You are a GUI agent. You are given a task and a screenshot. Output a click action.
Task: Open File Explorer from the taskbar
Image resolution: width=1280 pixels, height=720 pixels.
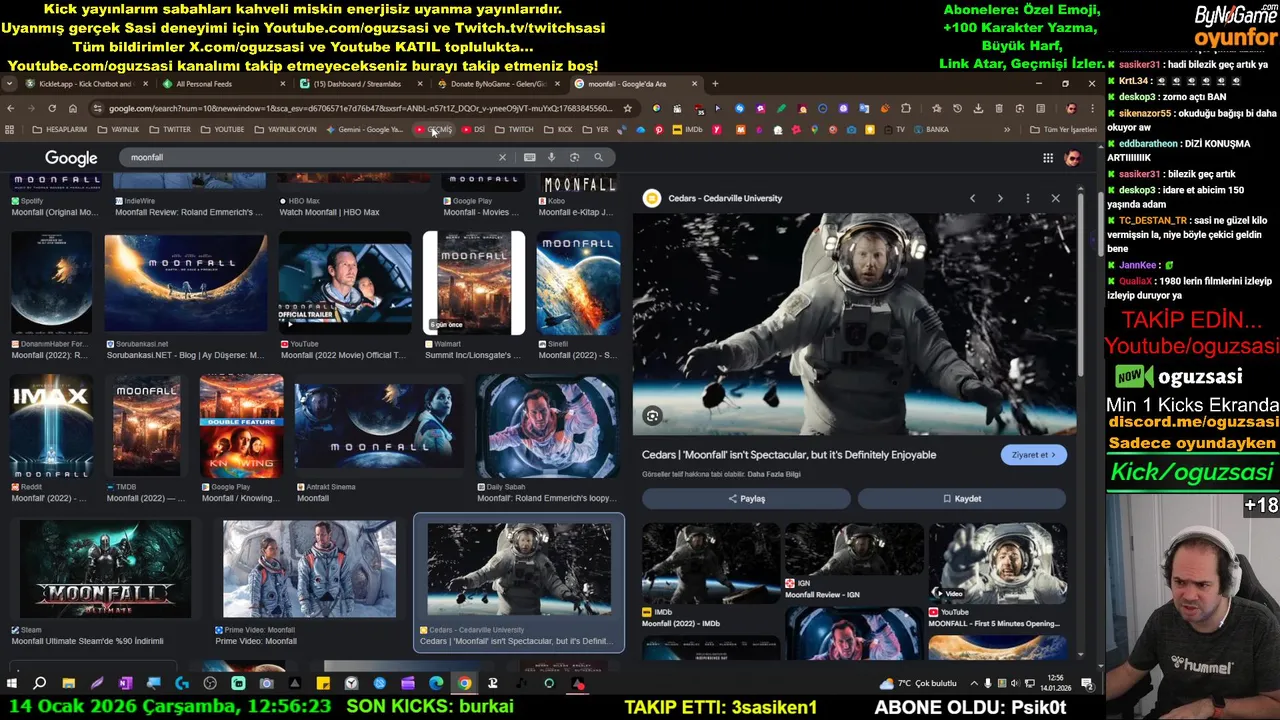pyautogui.click(x=68, y=684)
